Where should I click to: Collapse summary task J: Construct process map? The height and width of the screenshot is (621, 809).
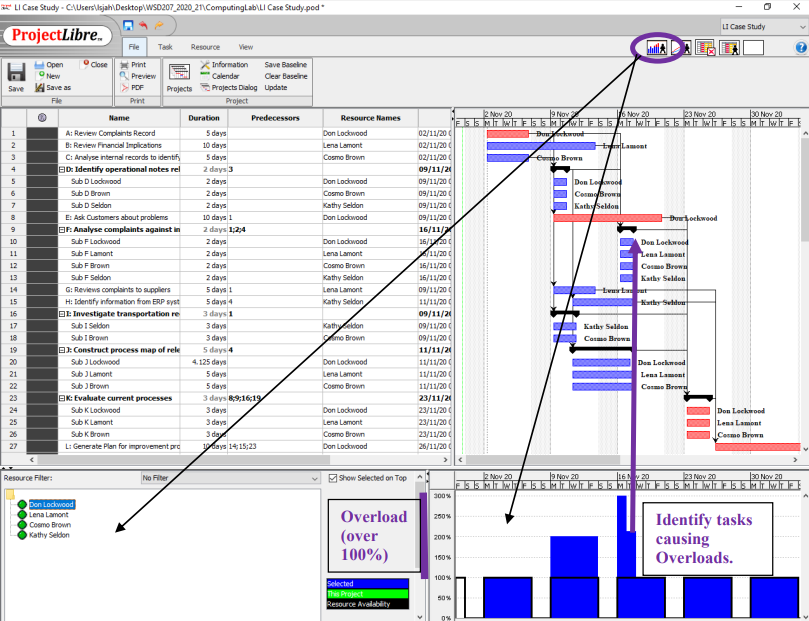point(62,350)
